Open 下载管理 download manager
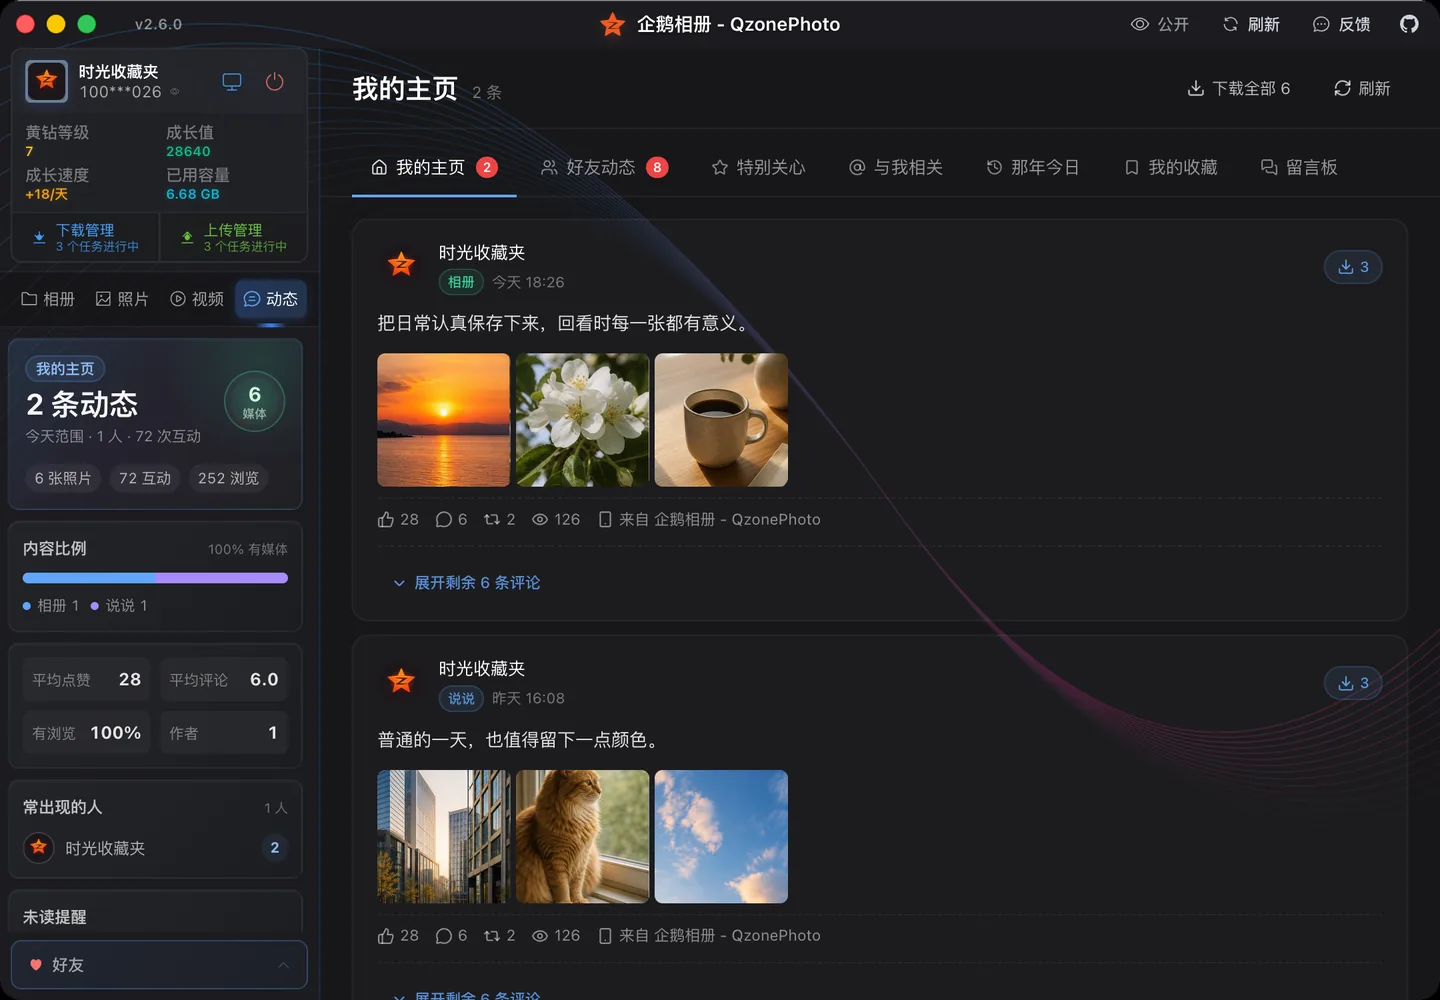The image size is (1440, 1000). [x=86, y=237]
